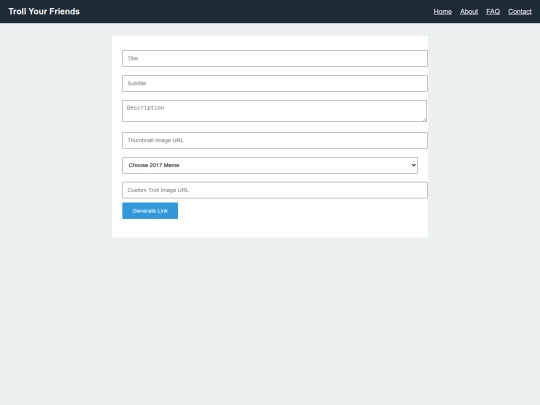Image resolution: width=540 pixels, height=405 pixels.
Task: Grab the Description textarea resize handle
Action: click(x=424, y=119)
